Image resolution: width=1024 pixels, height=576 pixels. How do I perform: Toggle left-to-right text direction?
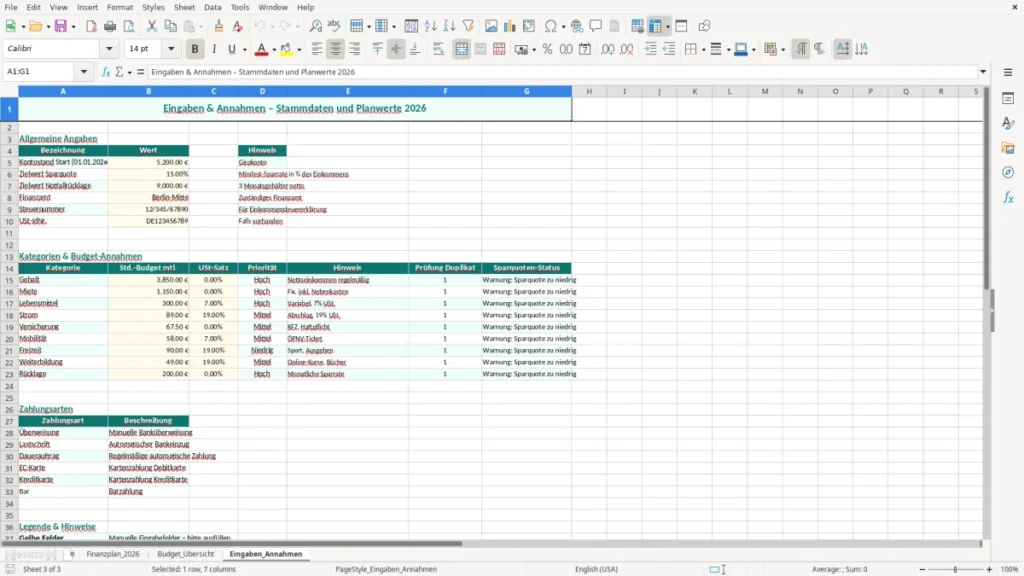[801, 49]
